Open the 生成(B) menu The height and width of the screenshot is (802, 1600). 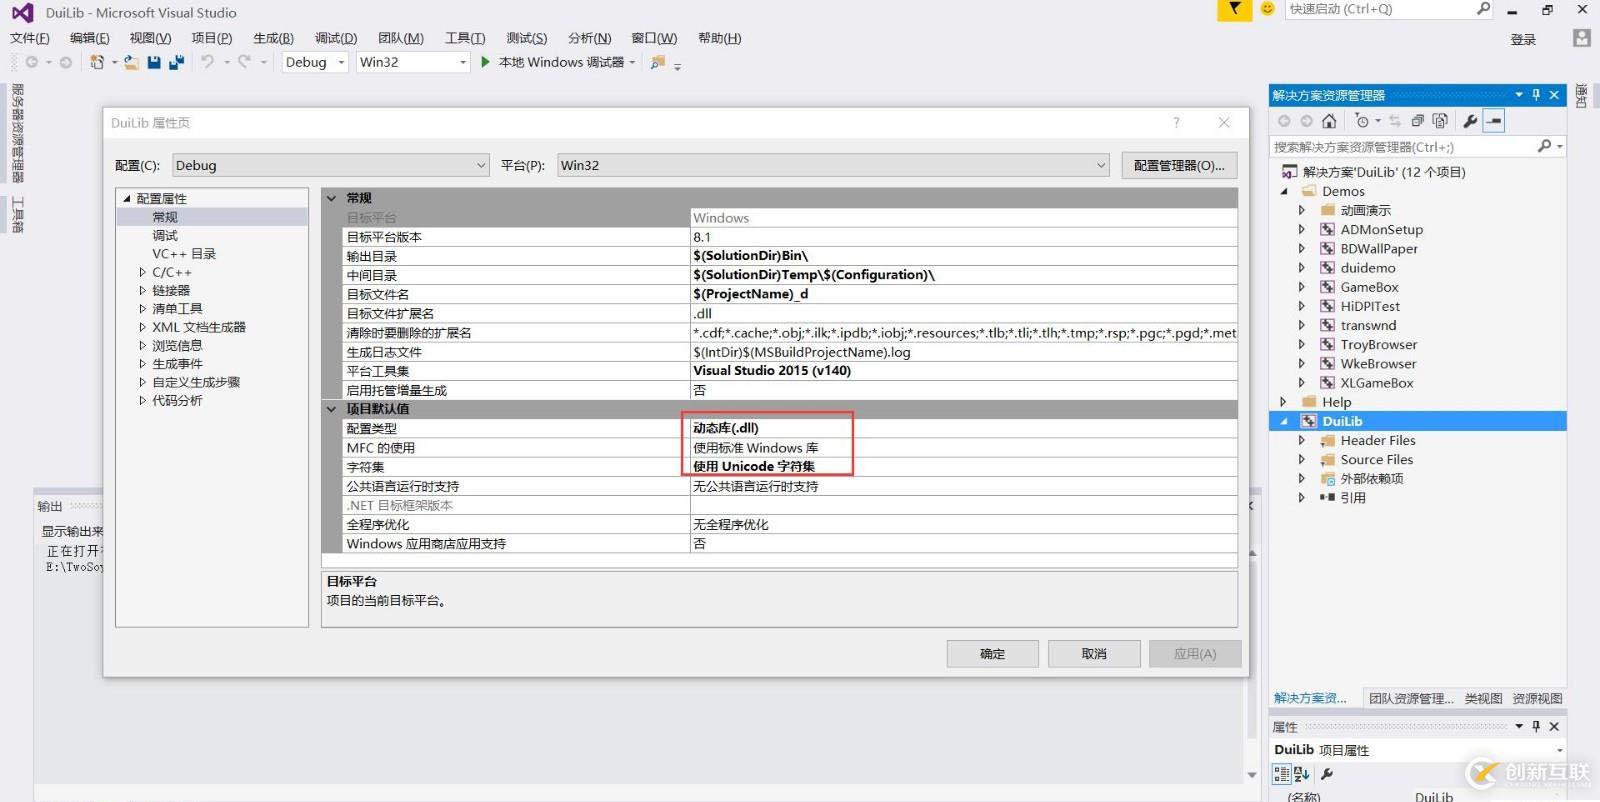[273, 38]
